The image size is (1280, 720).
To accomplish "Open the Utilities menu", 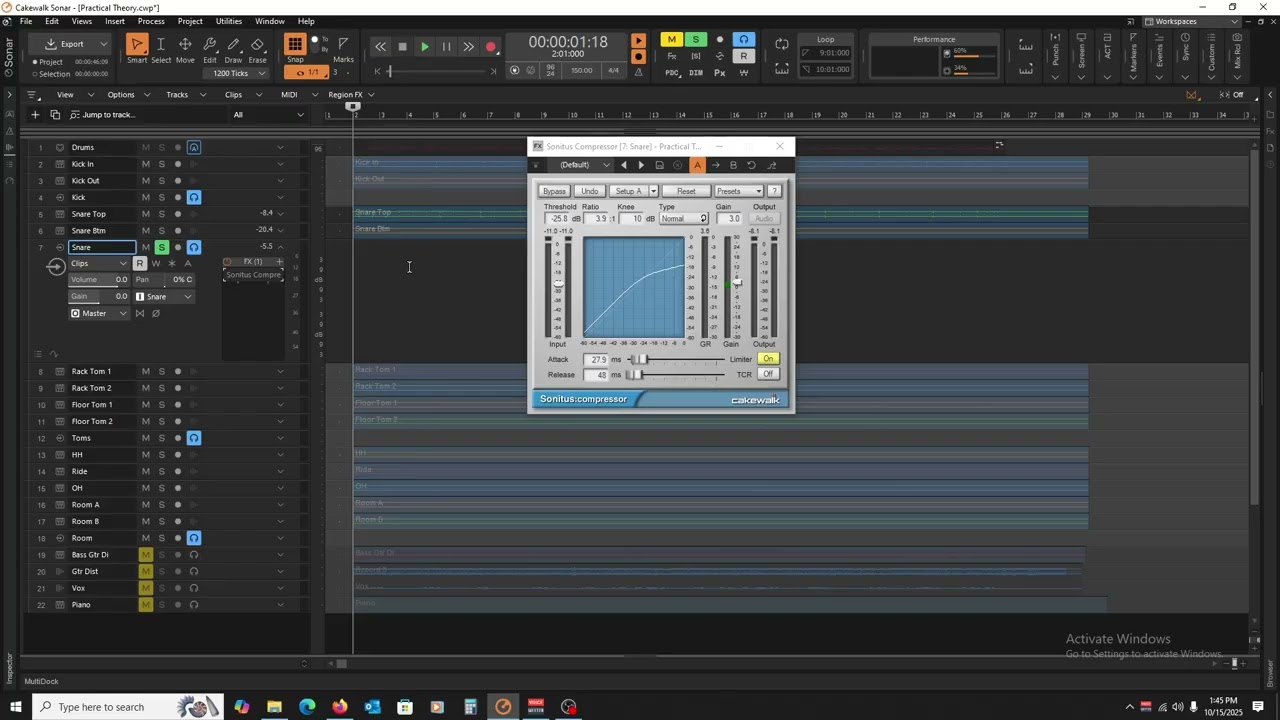I will [x=229, y=21].
